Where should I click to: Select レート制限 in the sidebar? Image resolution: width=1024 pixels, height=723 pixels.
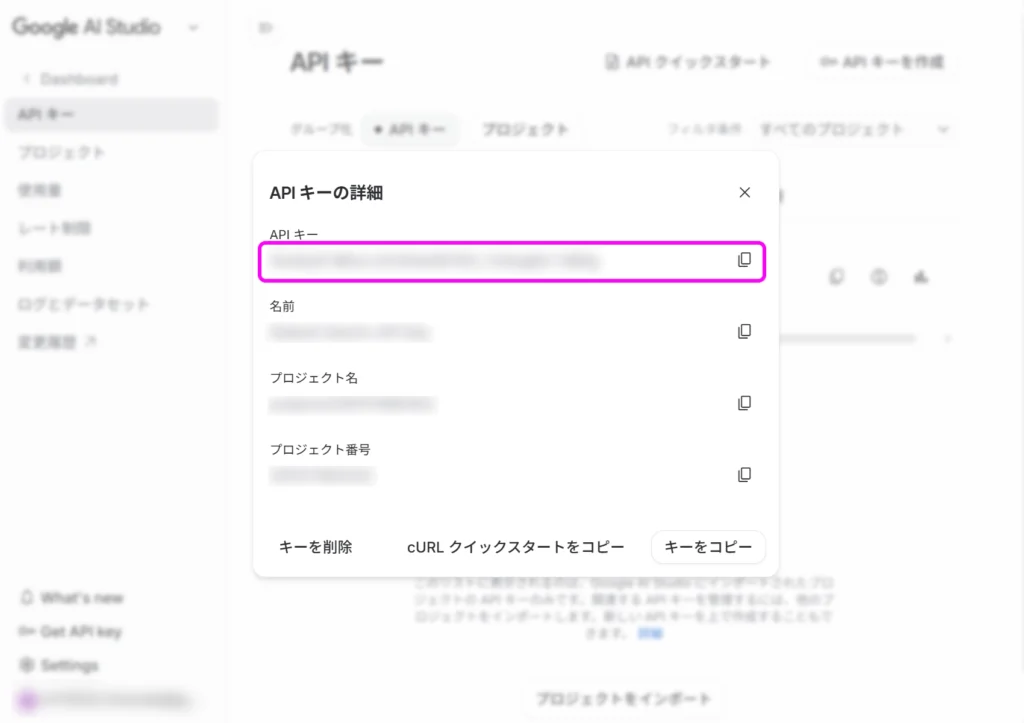(54, 228)
